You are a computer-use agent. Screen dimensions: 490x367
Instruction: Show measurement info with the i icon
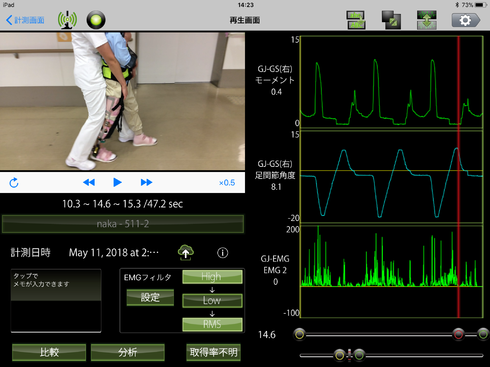tap(223, 253)
